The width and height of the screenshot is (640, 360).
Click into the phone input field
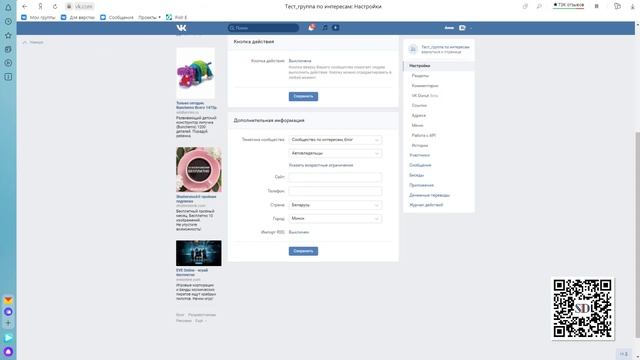pos(335,191)
